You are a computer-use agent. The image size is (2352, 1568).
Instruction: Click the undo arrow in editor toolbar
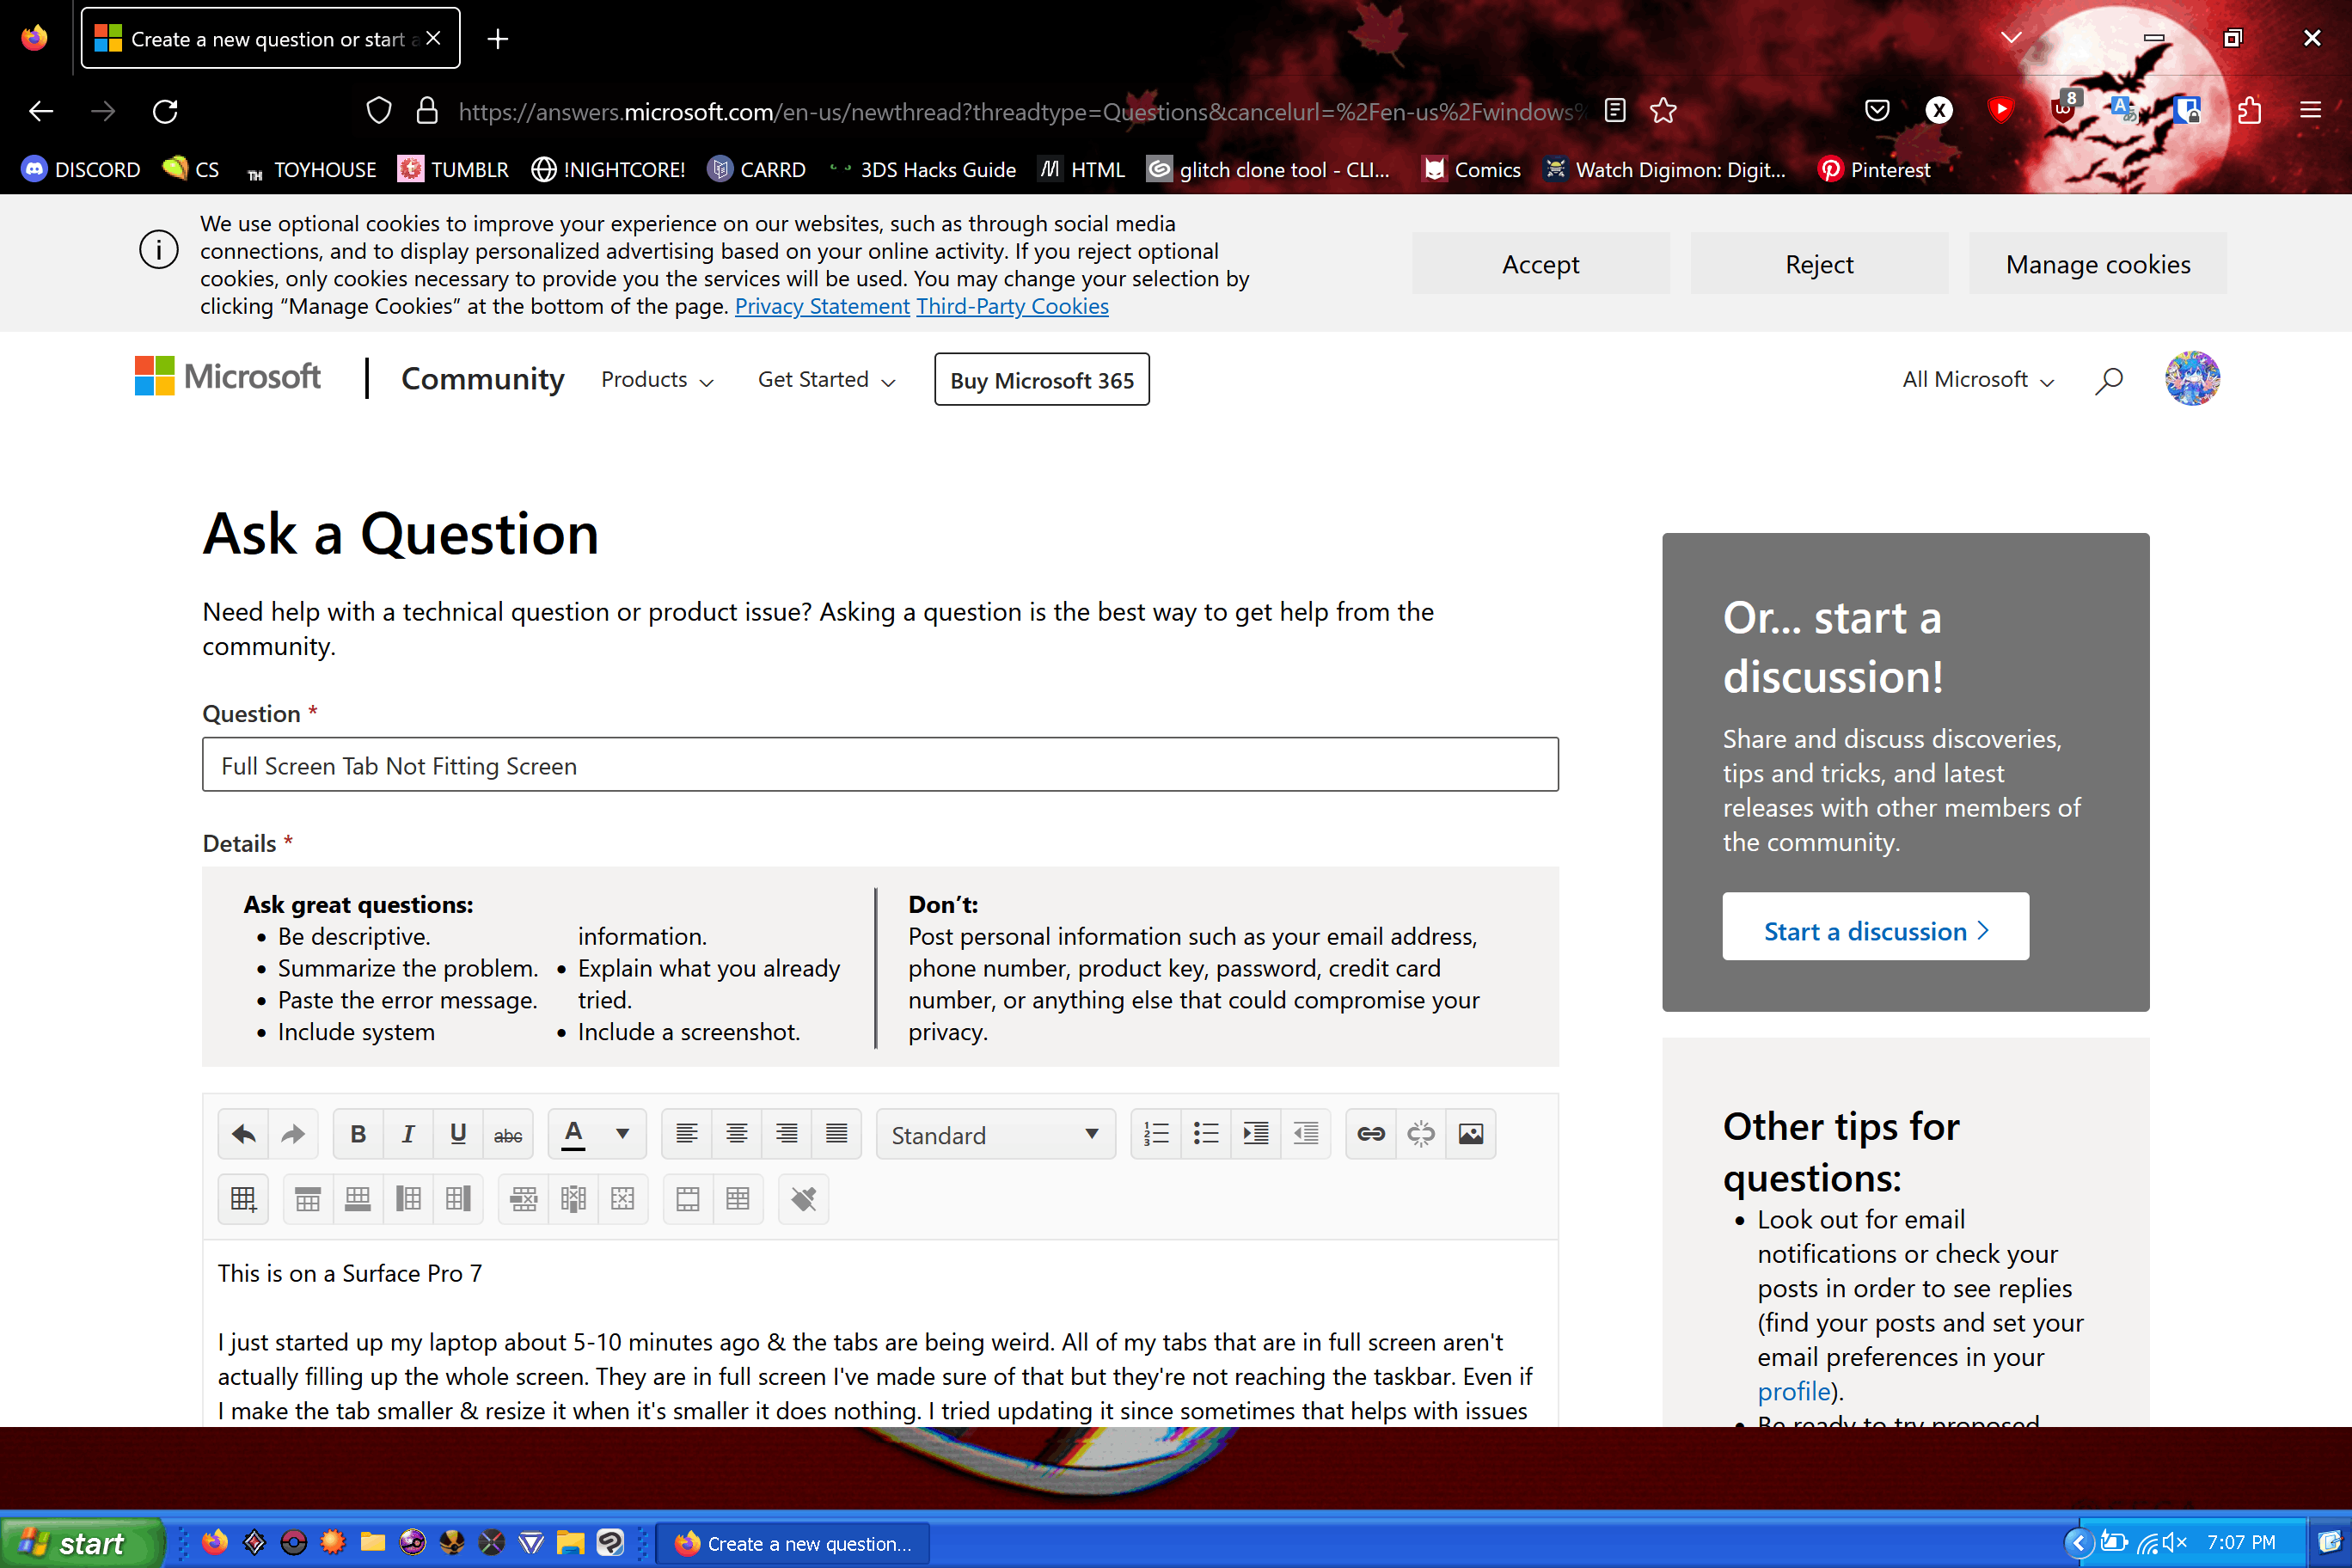243,1133
